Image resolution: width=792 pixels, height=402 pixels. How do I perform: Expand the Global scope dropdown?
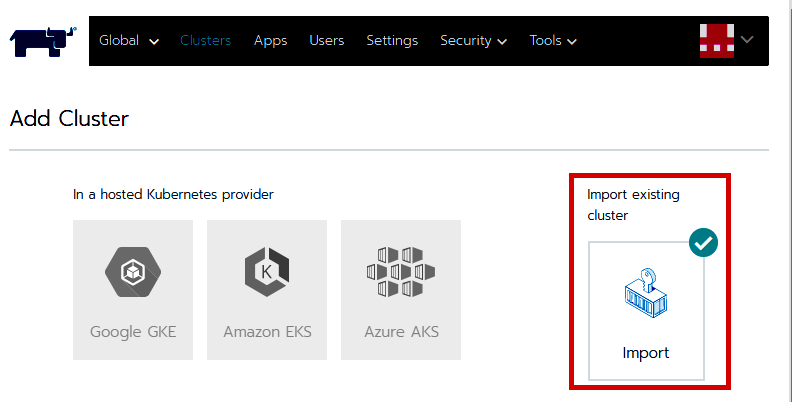129,40
